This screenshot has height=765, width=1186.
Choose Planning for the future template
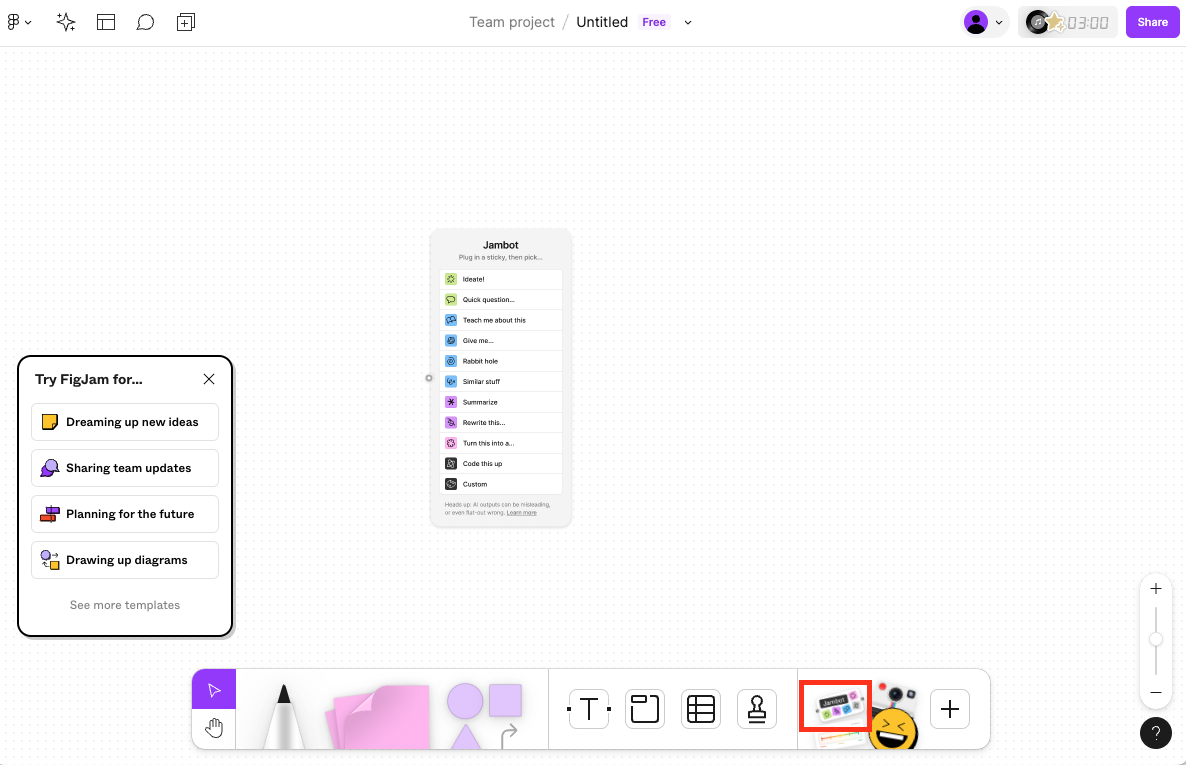coord(125,514)
